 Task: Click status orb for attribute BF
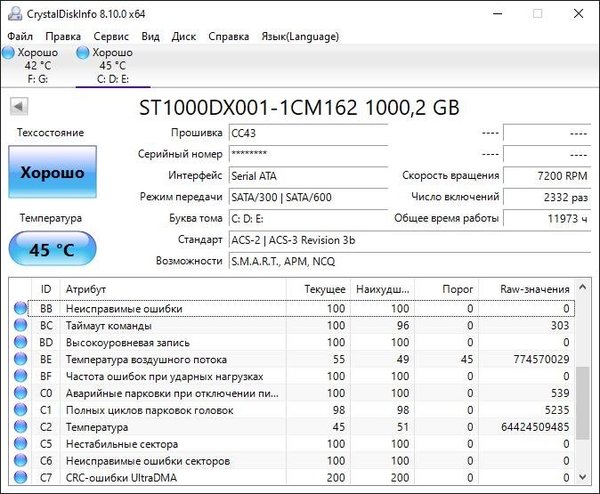(x=20, y=376)
